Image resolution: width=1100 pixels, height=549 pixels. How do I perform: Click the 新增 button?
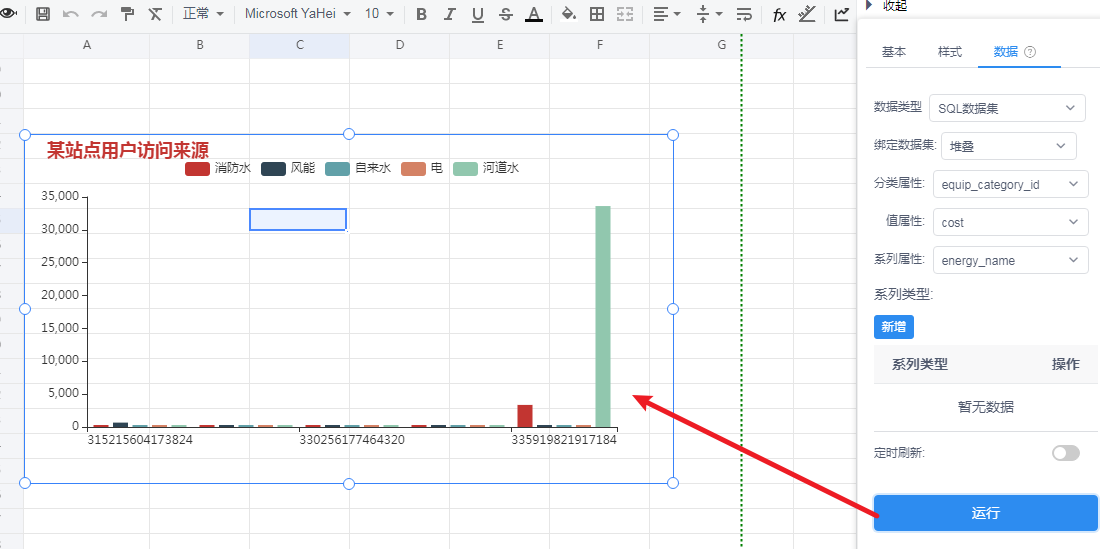(x=894, y=327)
